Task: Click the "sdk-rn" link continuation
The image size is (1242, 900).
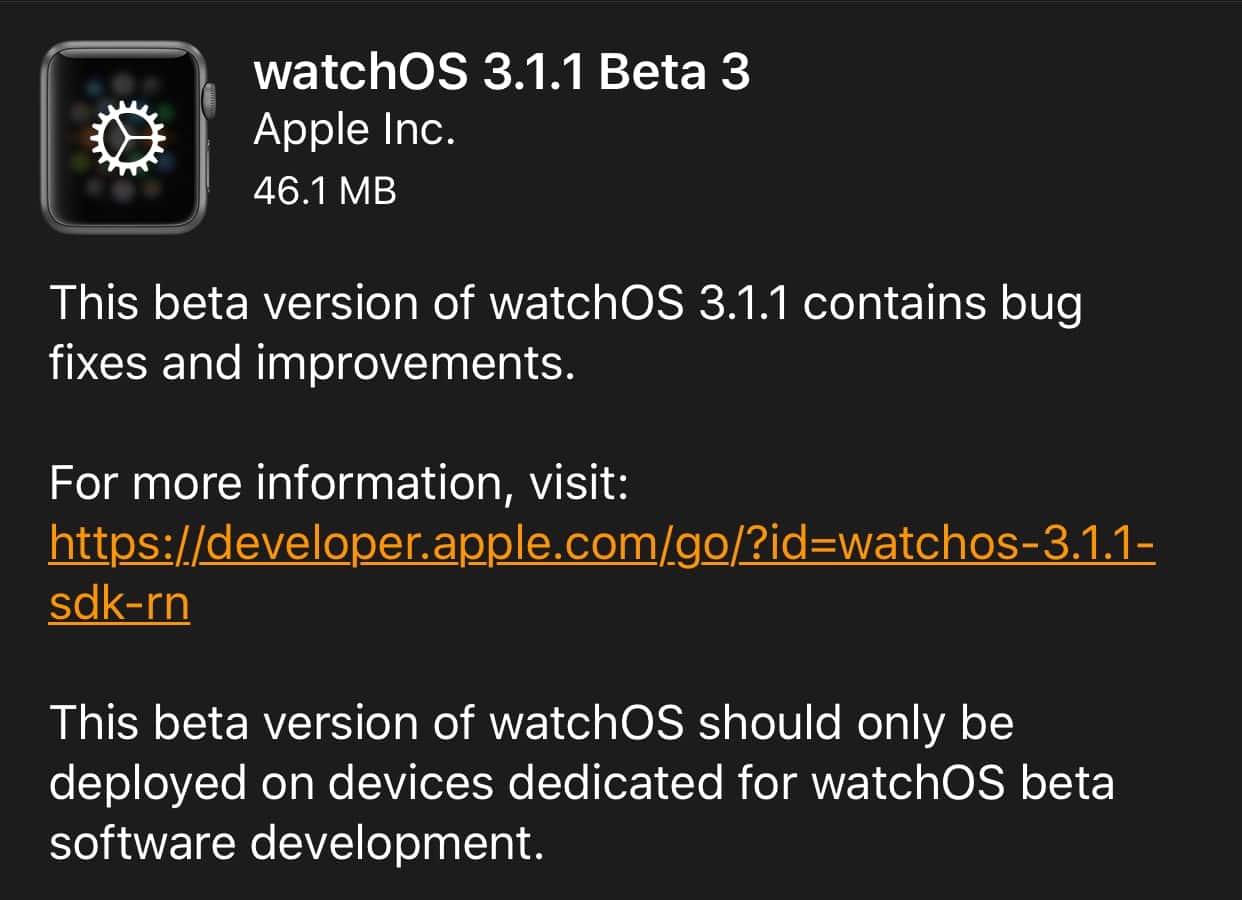Action: pos(119,604)
